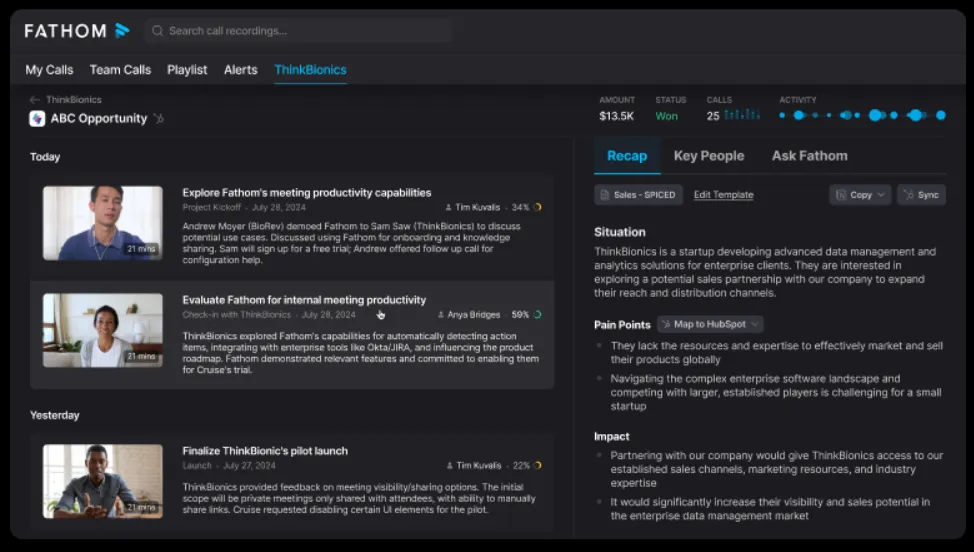The height and width of the screenshot is (552, 974).
Task: Click the ABC Opportunity app icon
Action: 37,119
